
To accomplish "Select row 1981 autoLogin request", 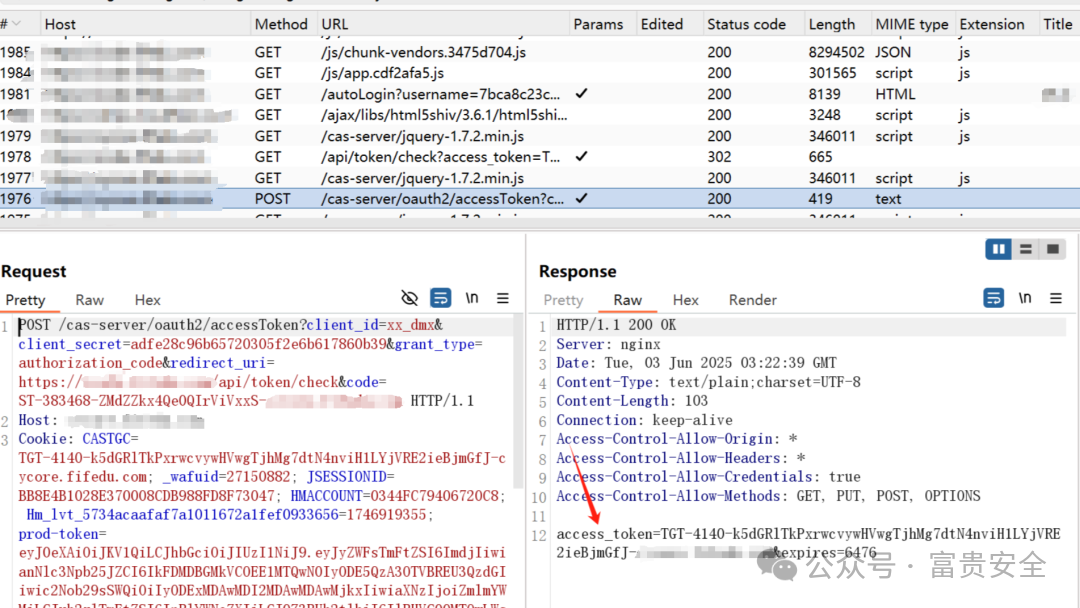I will (540, 94).
